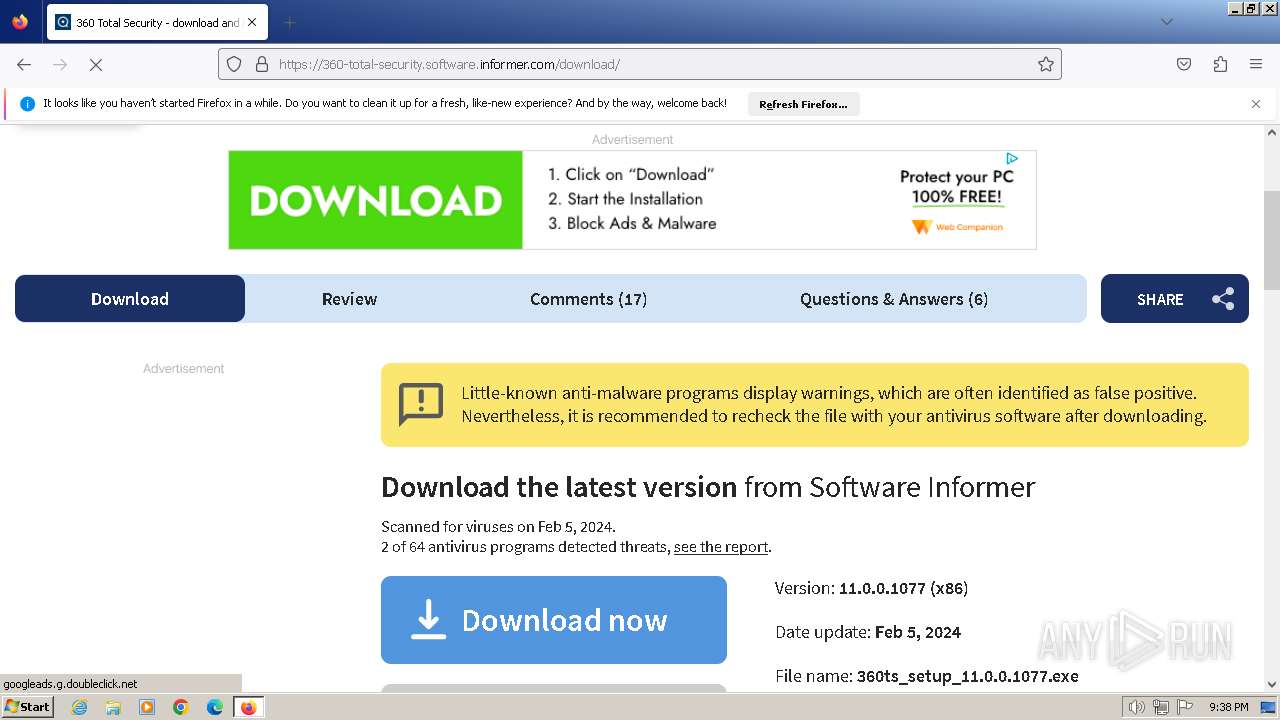Open the media player taskbar icon

click(x=147, y=707)
